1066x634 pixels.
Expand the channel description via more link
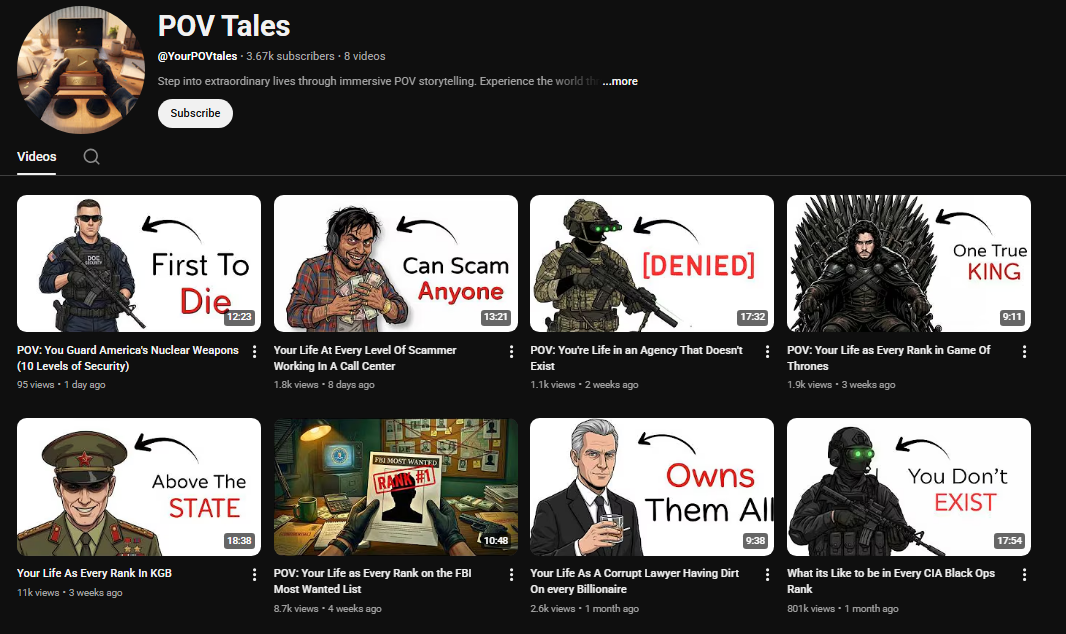pyautogui.click(x=620, y=81)
